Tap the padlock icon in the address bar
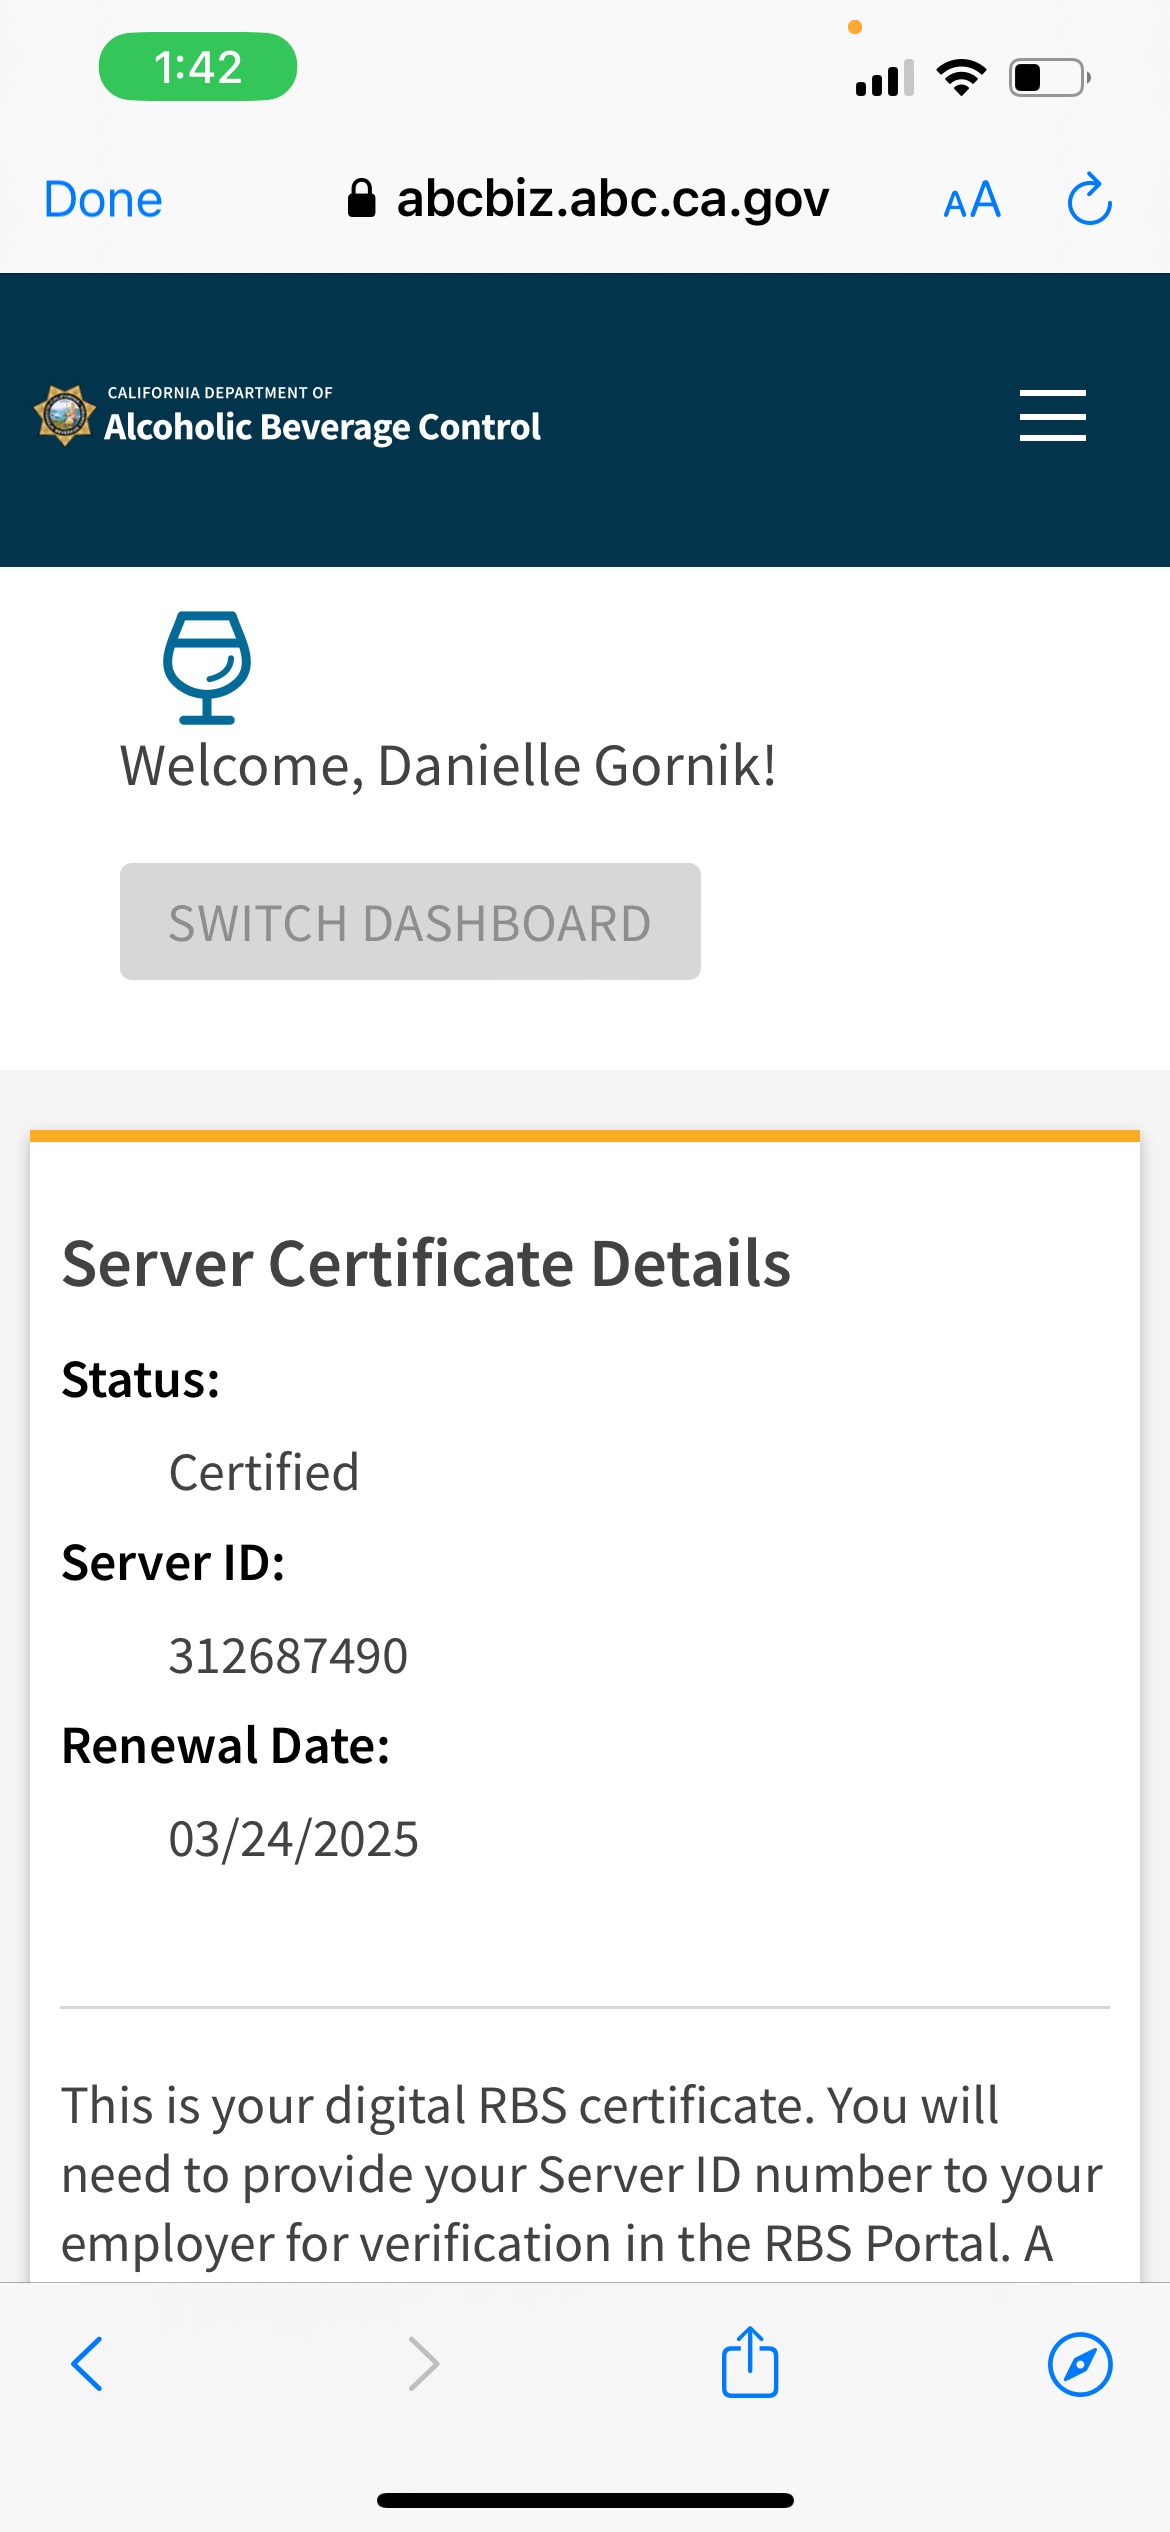1170x2532 pixels. [x=361, y=198]
